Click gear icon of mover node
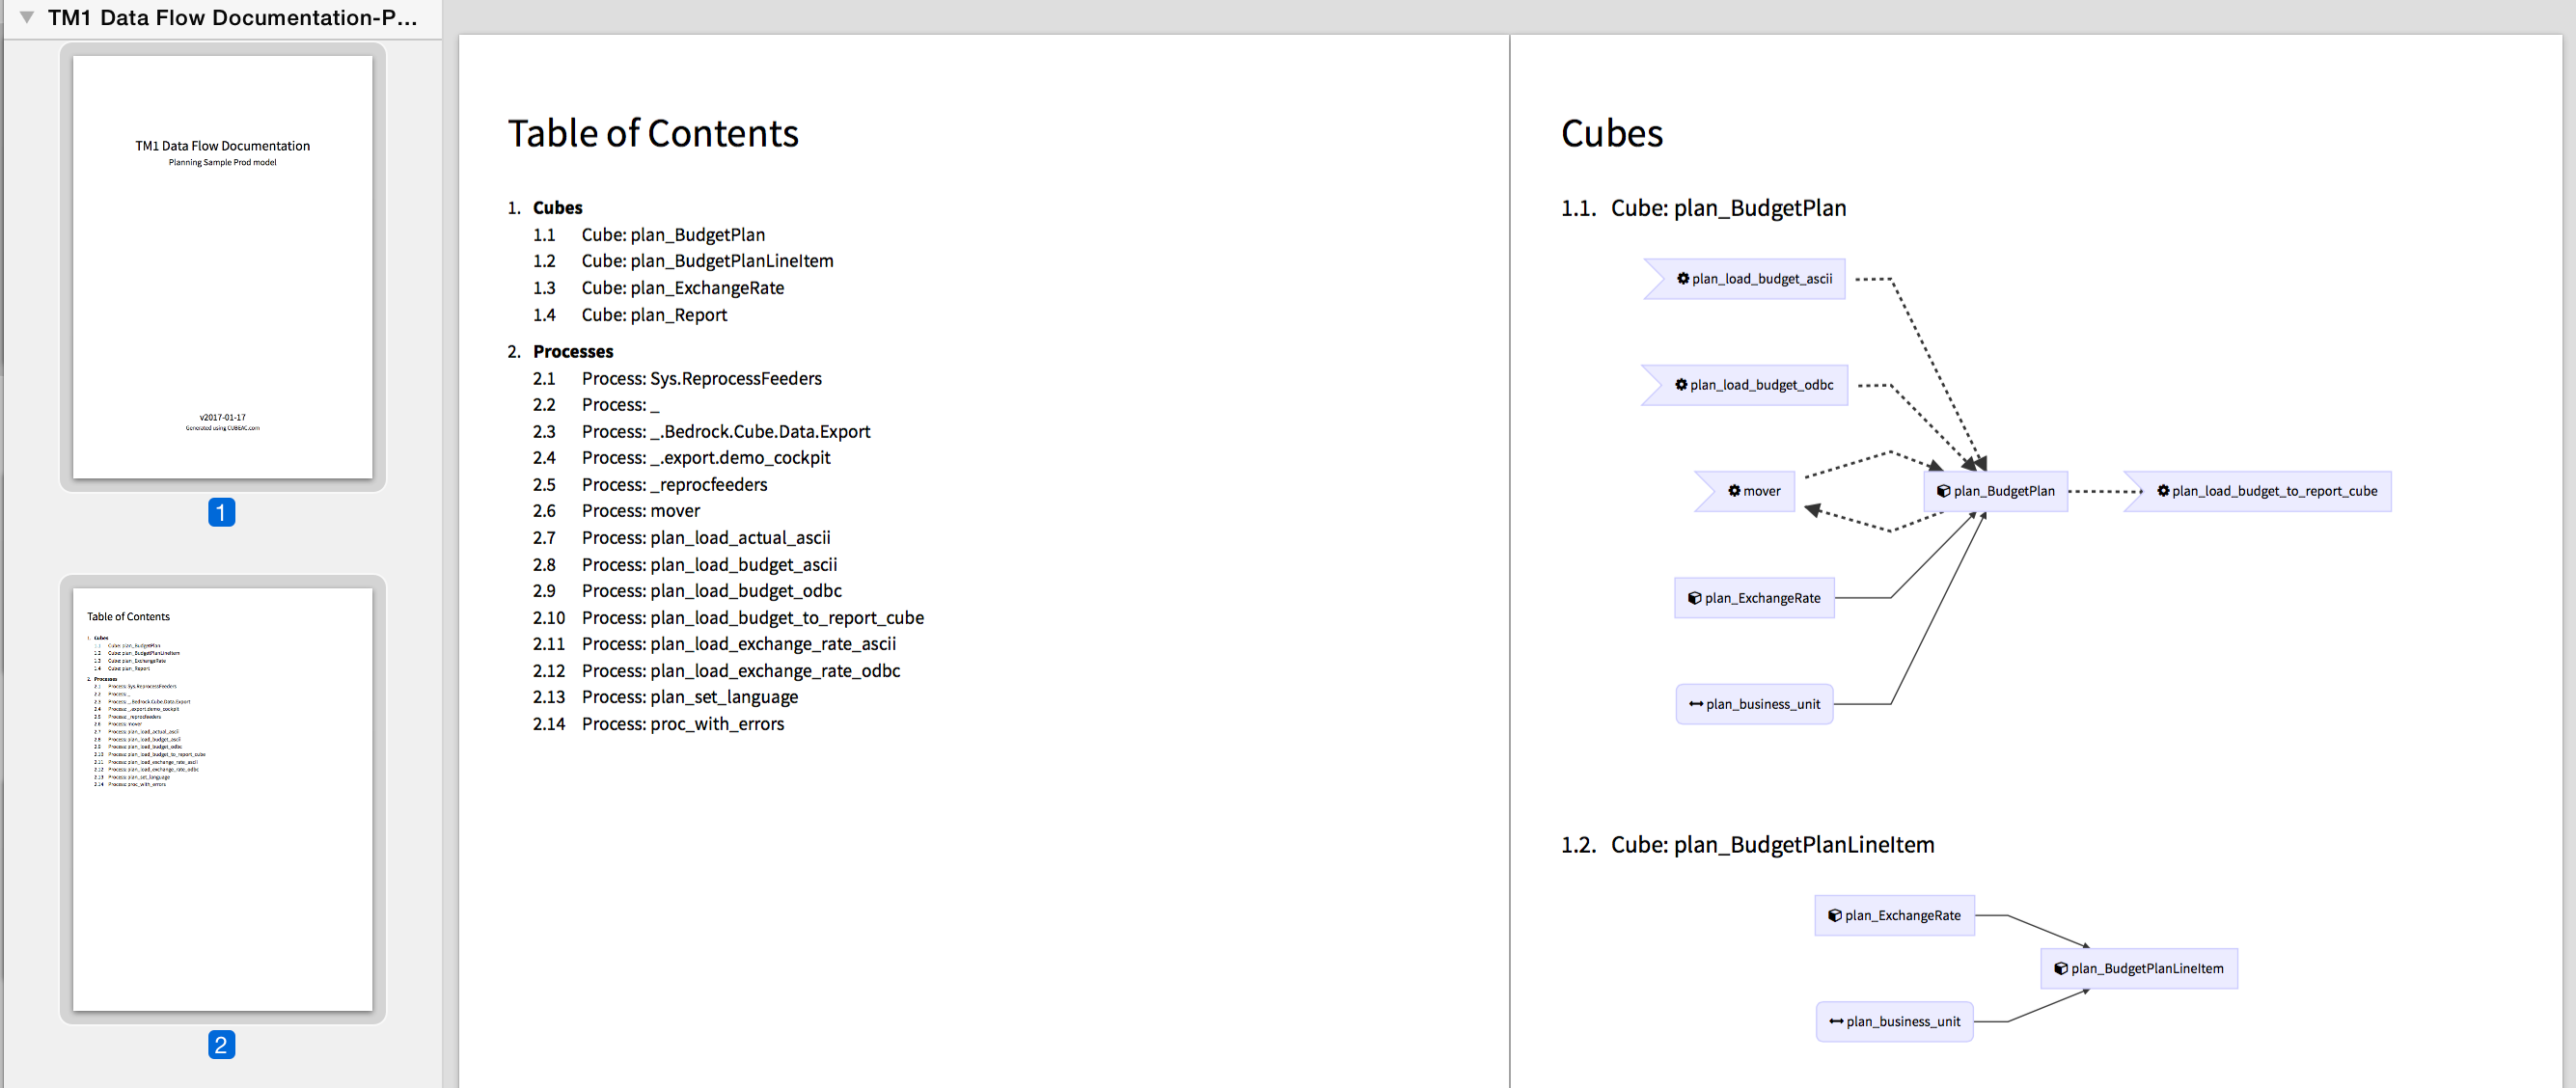 point(1734,490)
